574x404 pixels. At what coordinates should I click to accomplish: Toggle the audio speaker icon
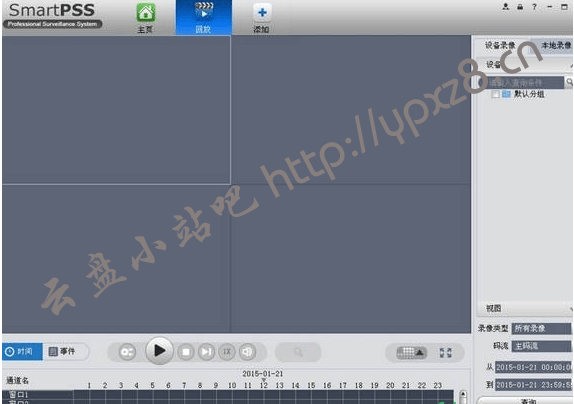point(247,352)
